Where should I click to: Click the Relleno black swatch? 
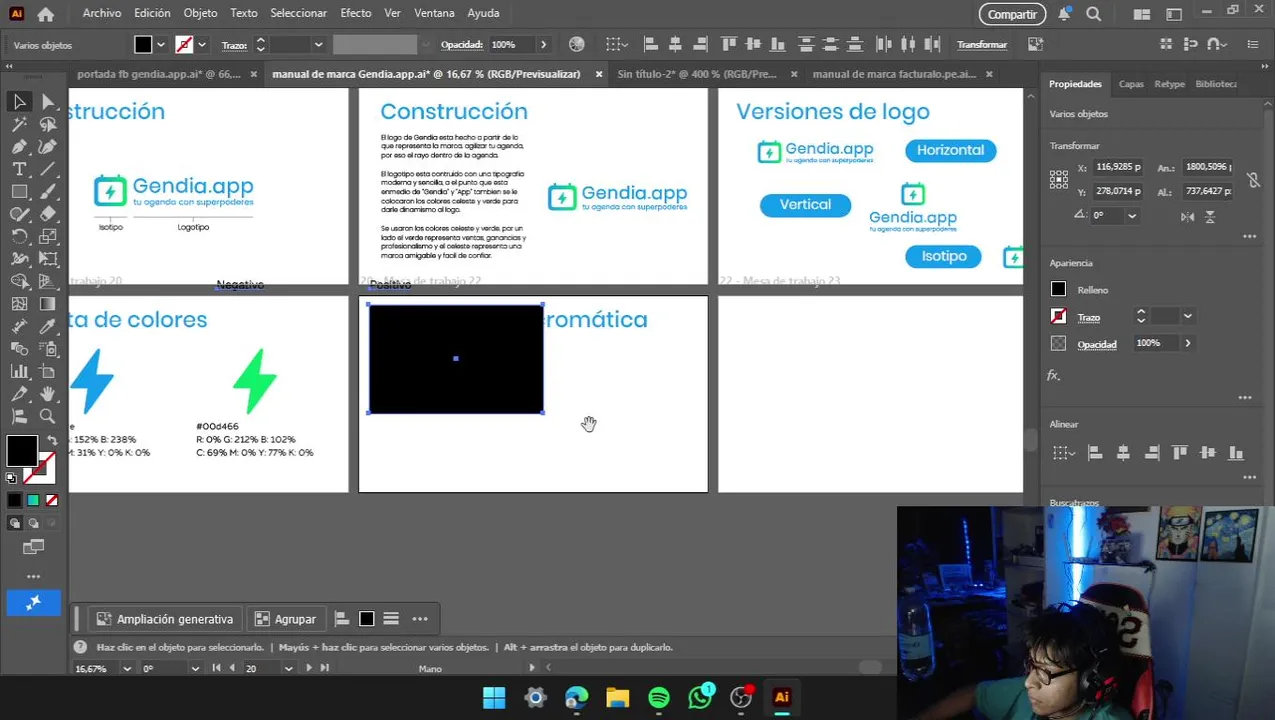(x=1058, y=289)
